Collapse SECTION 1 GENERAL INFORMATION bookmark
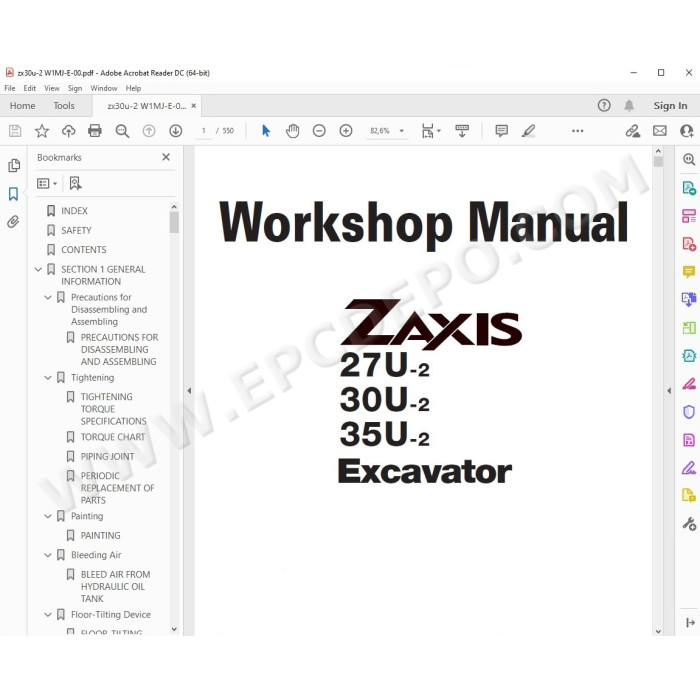 point(38,269)
